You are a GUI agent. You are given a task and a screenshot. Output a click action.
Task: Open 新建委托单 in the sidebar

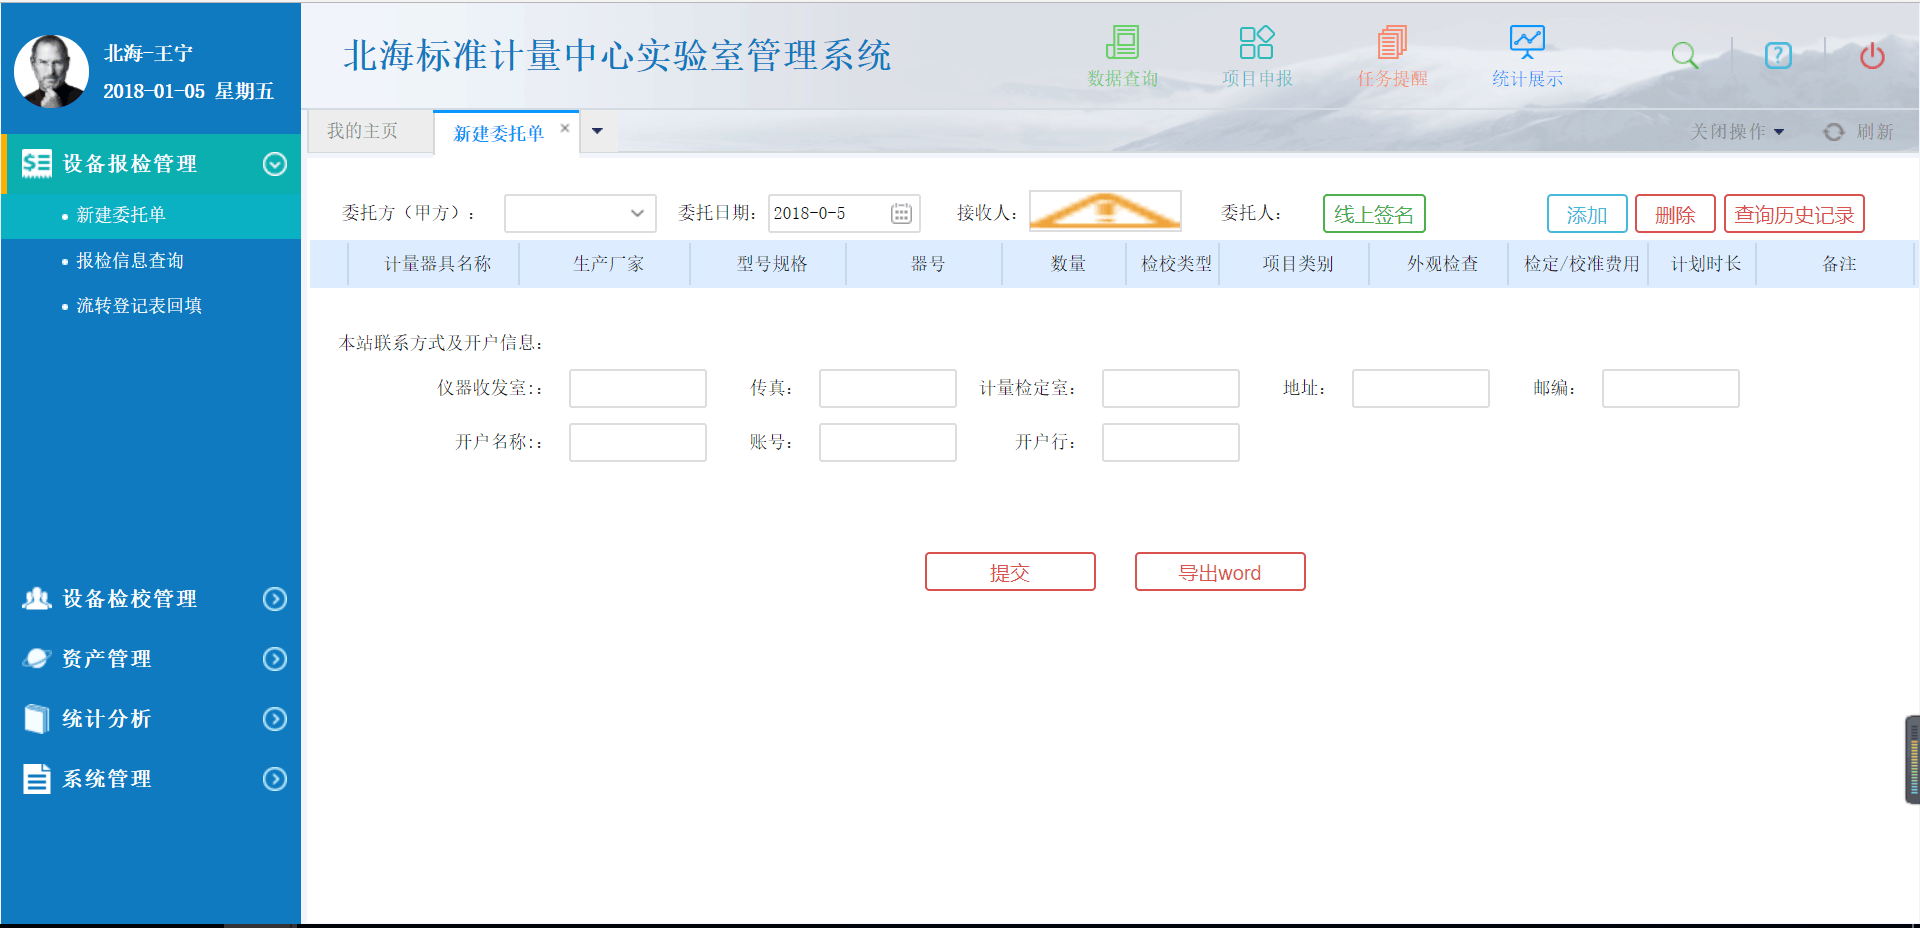tap(120, 215)
